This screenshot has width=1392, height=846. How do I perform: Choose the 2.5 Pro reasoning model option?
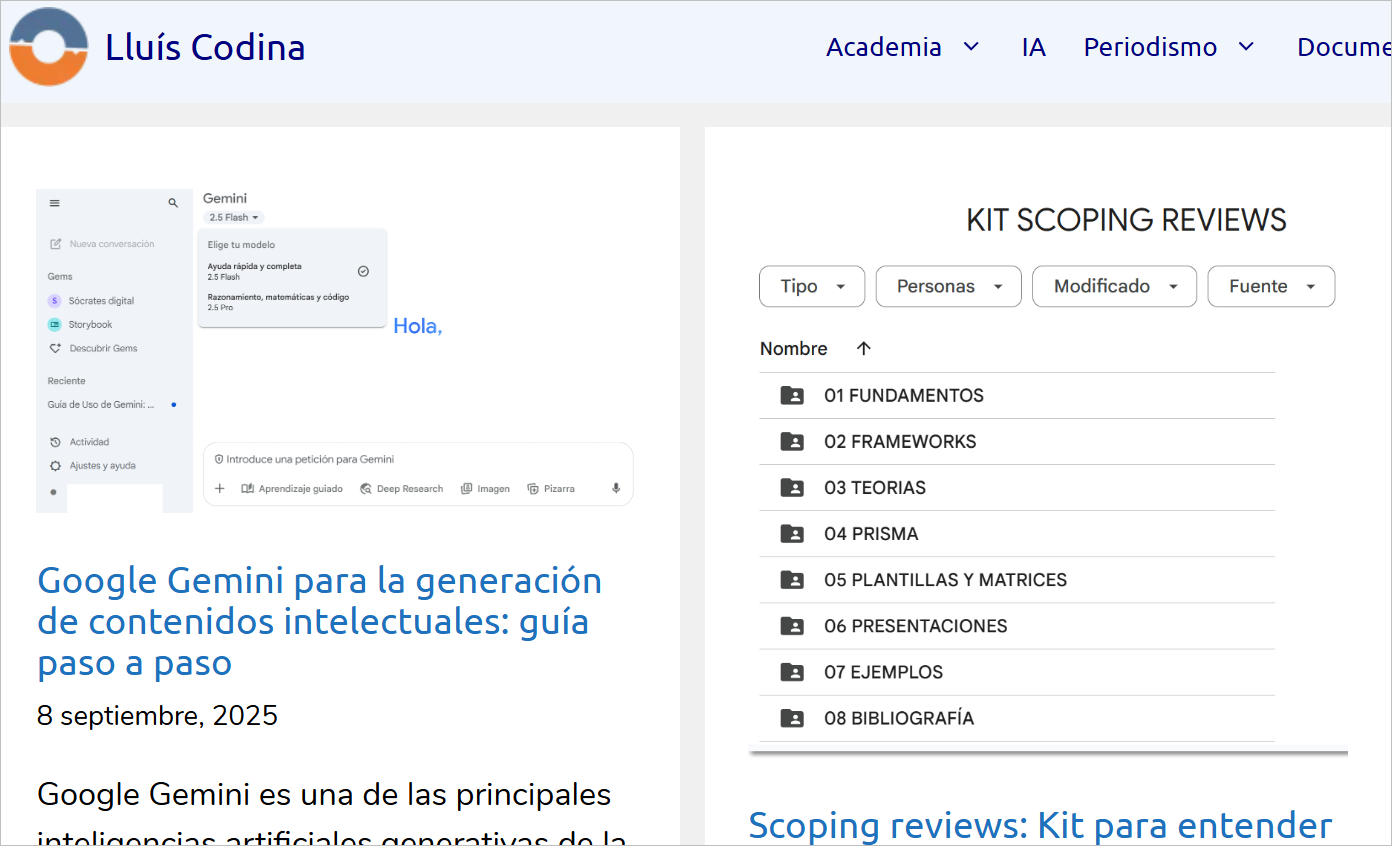point(278,302)
